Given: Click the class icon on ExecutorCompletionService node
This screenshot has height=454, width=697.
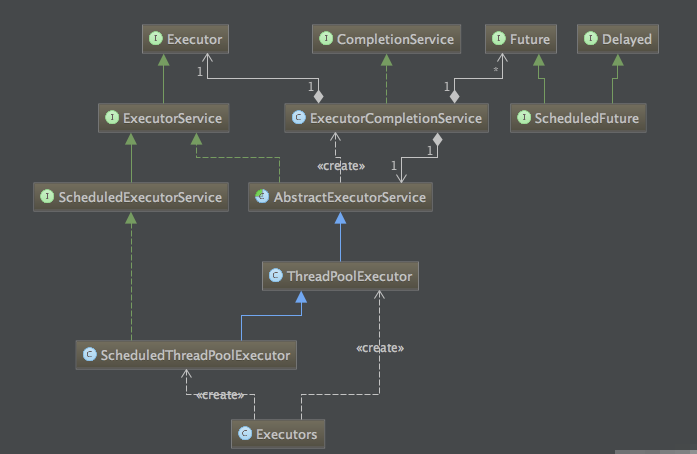Looking at the screenshot, I should [x=299, y=118].
